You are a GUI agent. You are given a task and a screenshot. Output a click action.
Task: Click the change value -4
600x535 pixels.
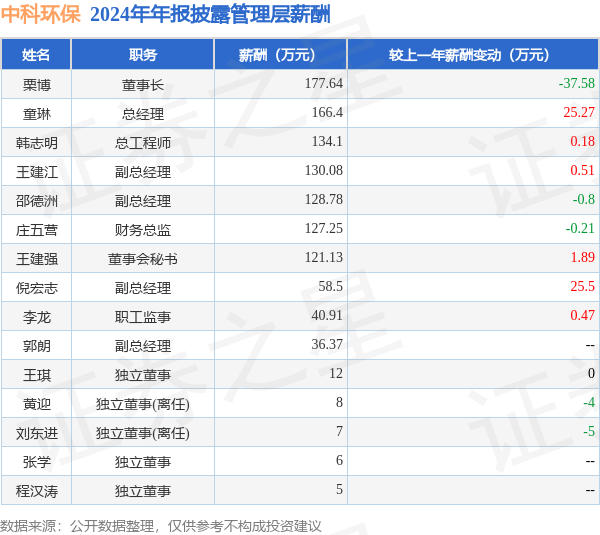click(589, 403)
